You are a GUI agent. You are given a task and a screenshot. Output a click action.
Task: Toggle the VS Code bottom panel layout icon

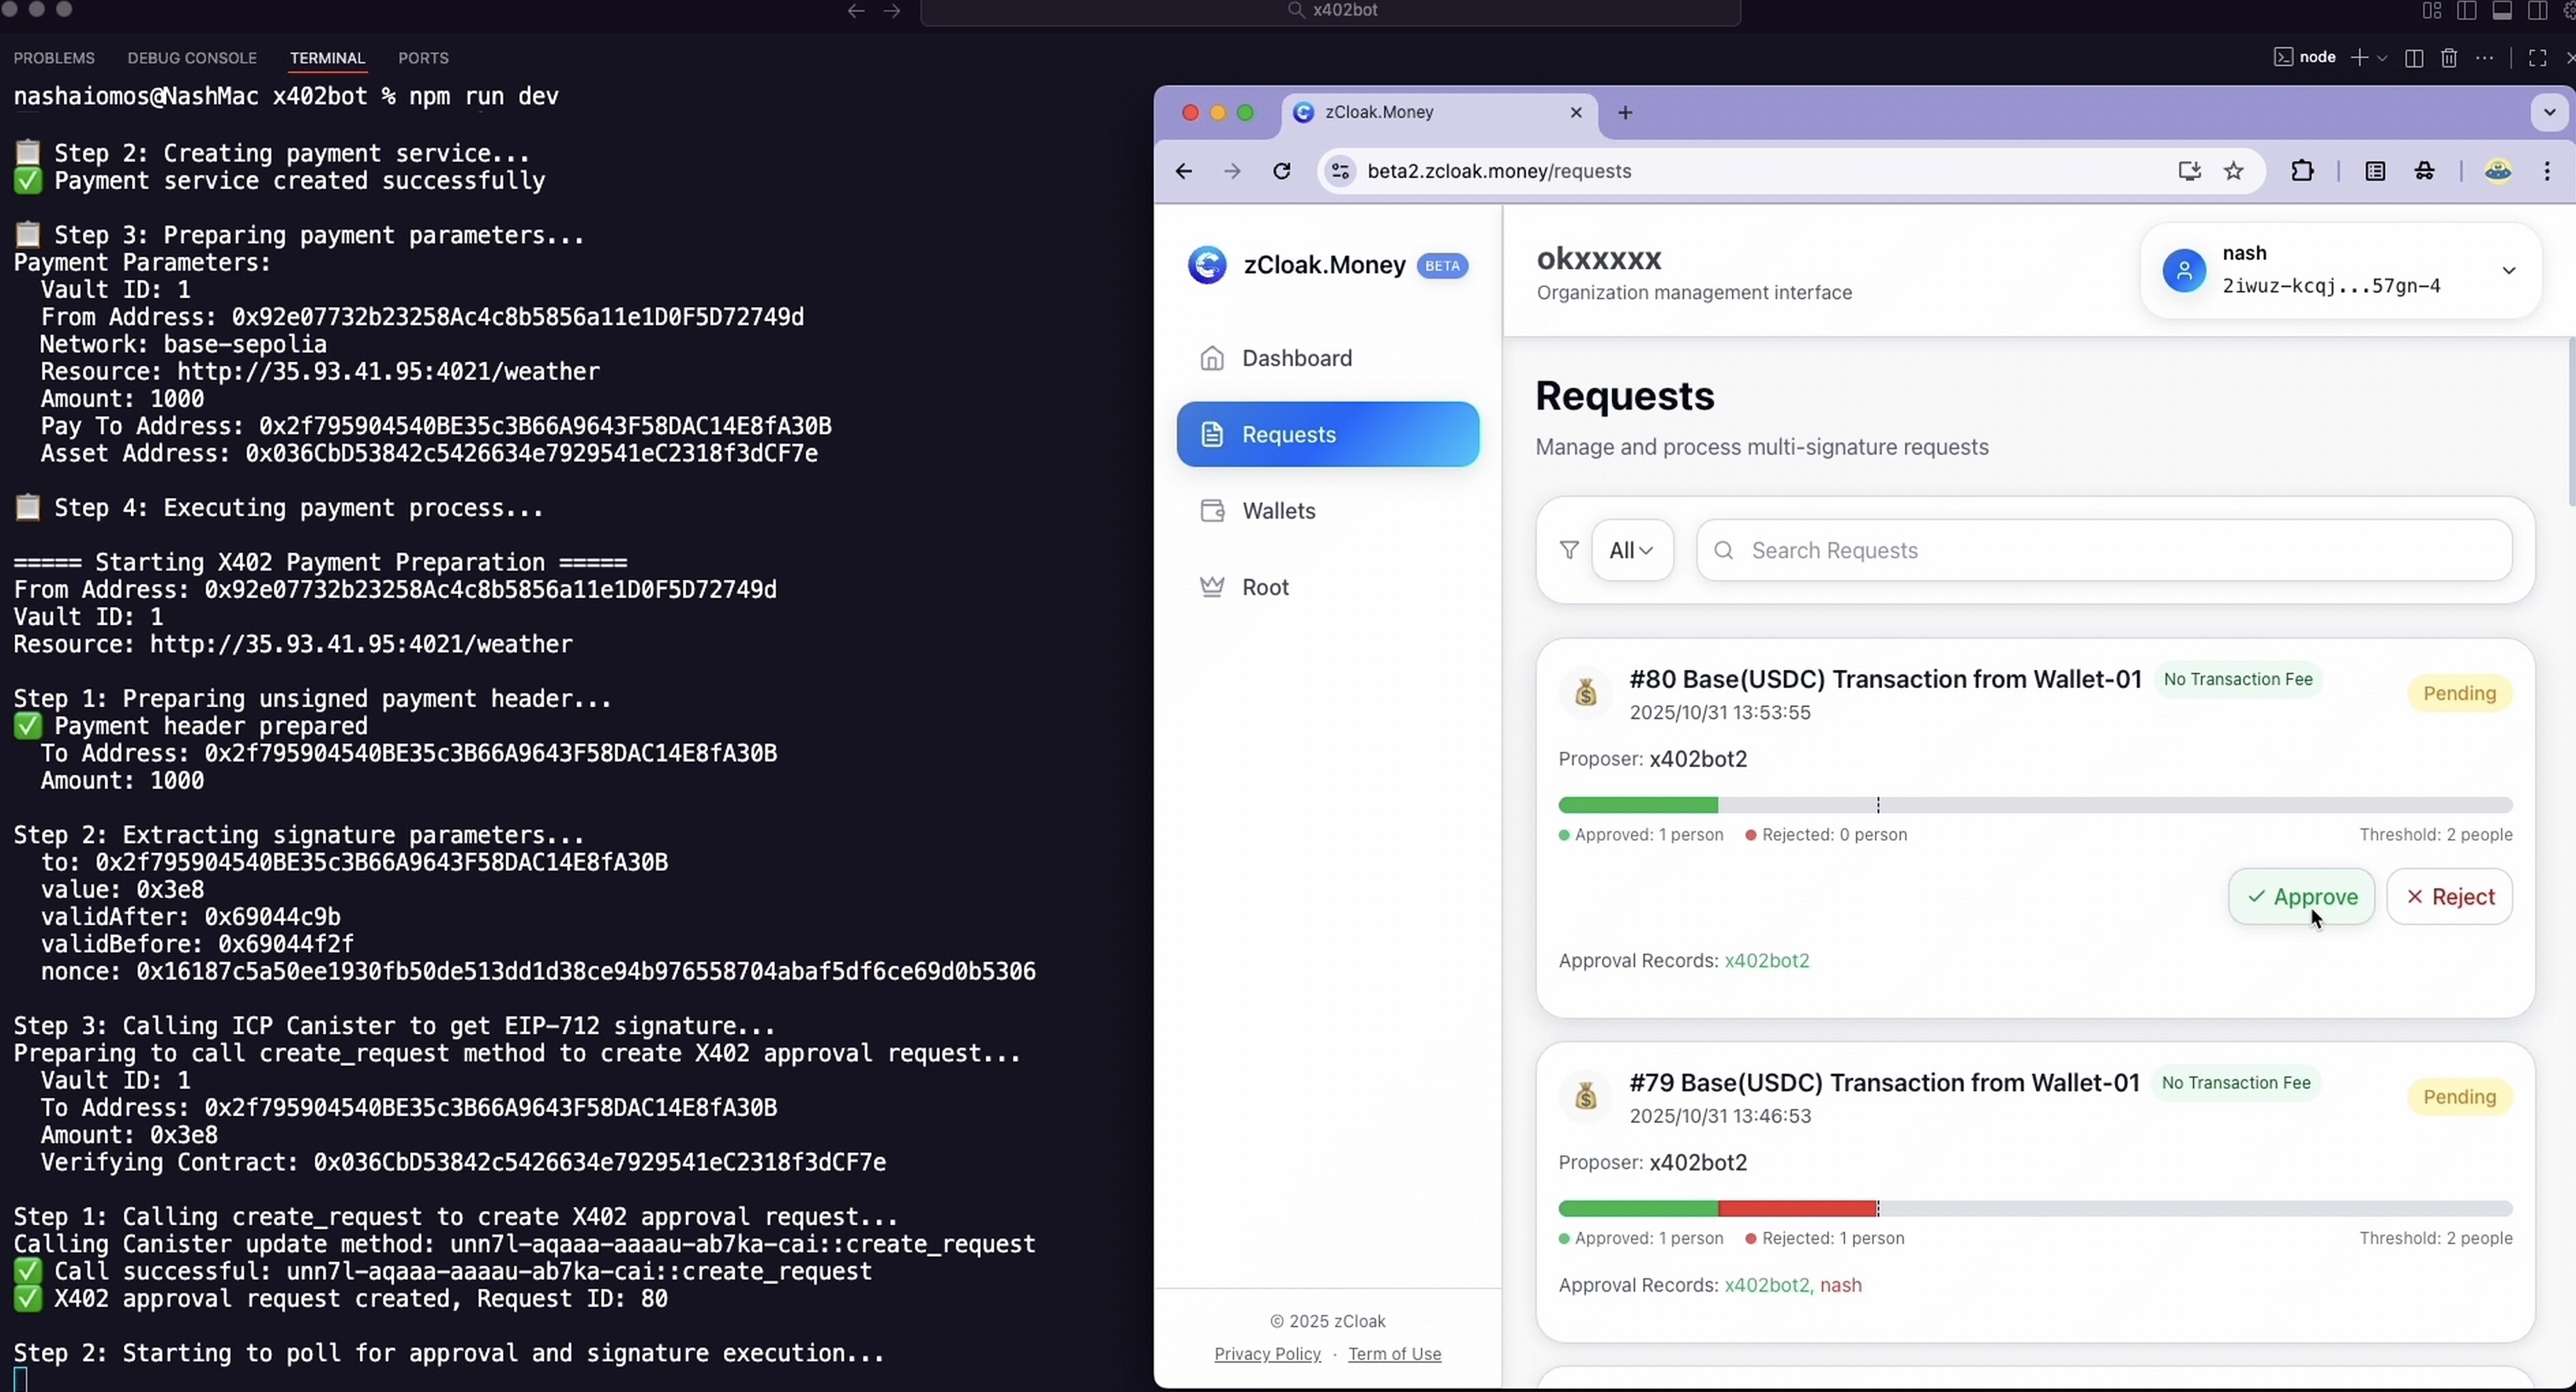(x=2502, y=11)
